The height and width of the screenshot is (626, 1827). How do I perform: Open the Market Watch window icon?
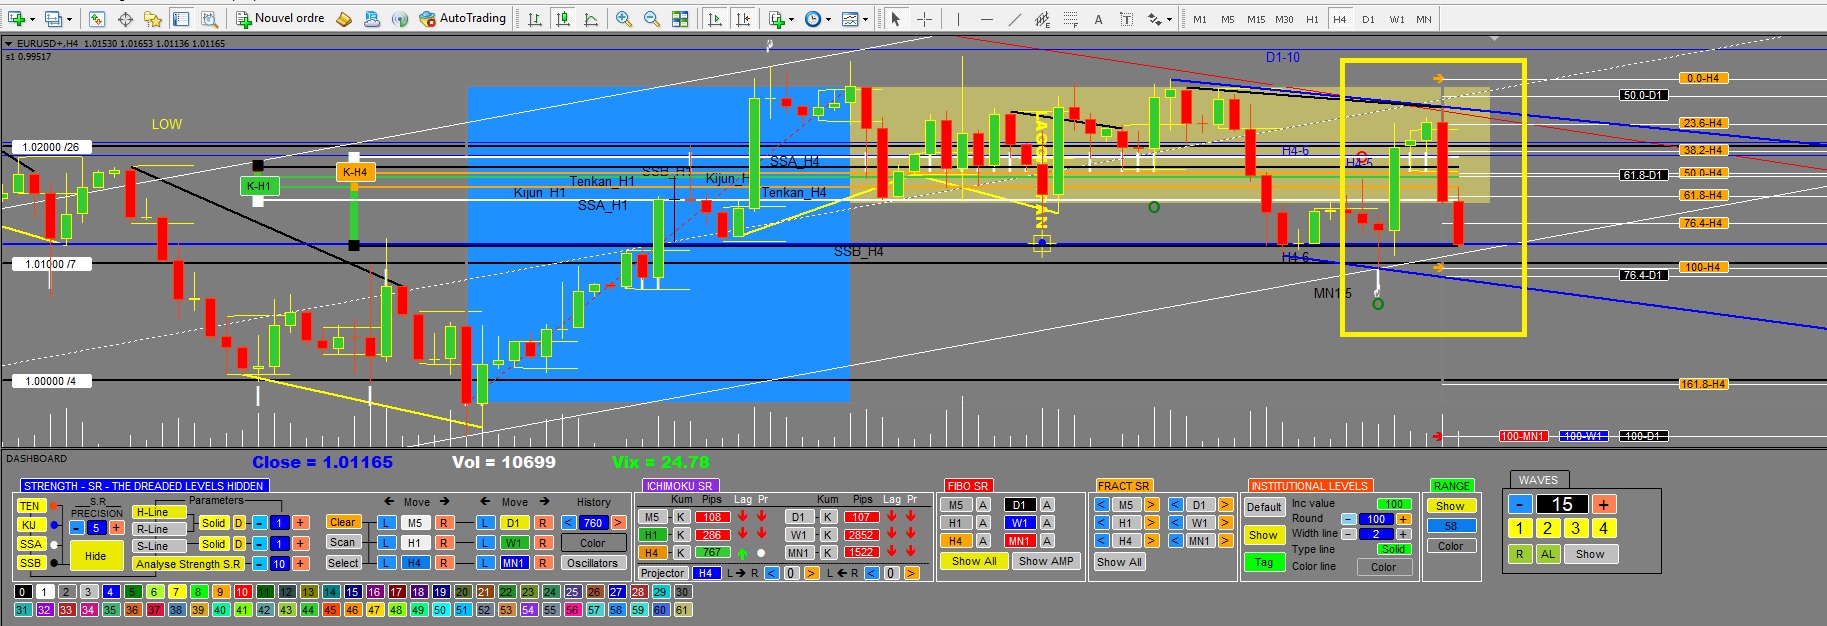pyautogui.click(x=97, y=19)
